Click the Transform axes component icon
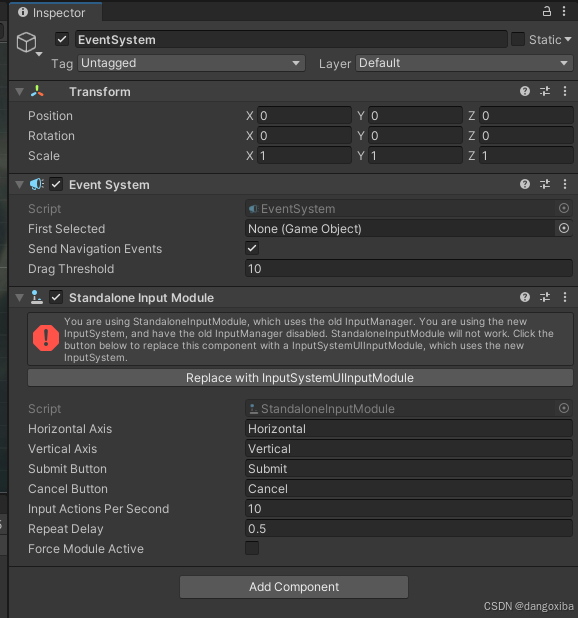Image resolution: width=578 pixels, height=618 pixels. click(x=37, y=91)
